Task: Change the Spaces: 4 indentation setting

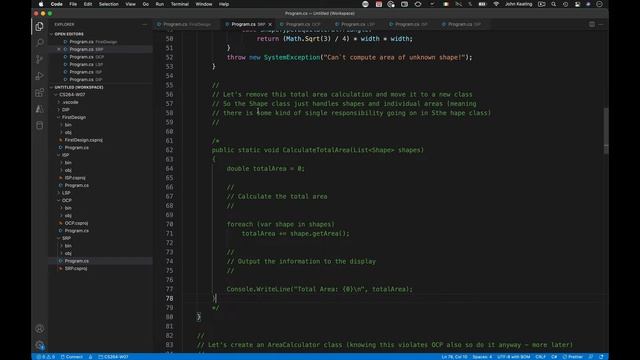Action: [482, 357]
